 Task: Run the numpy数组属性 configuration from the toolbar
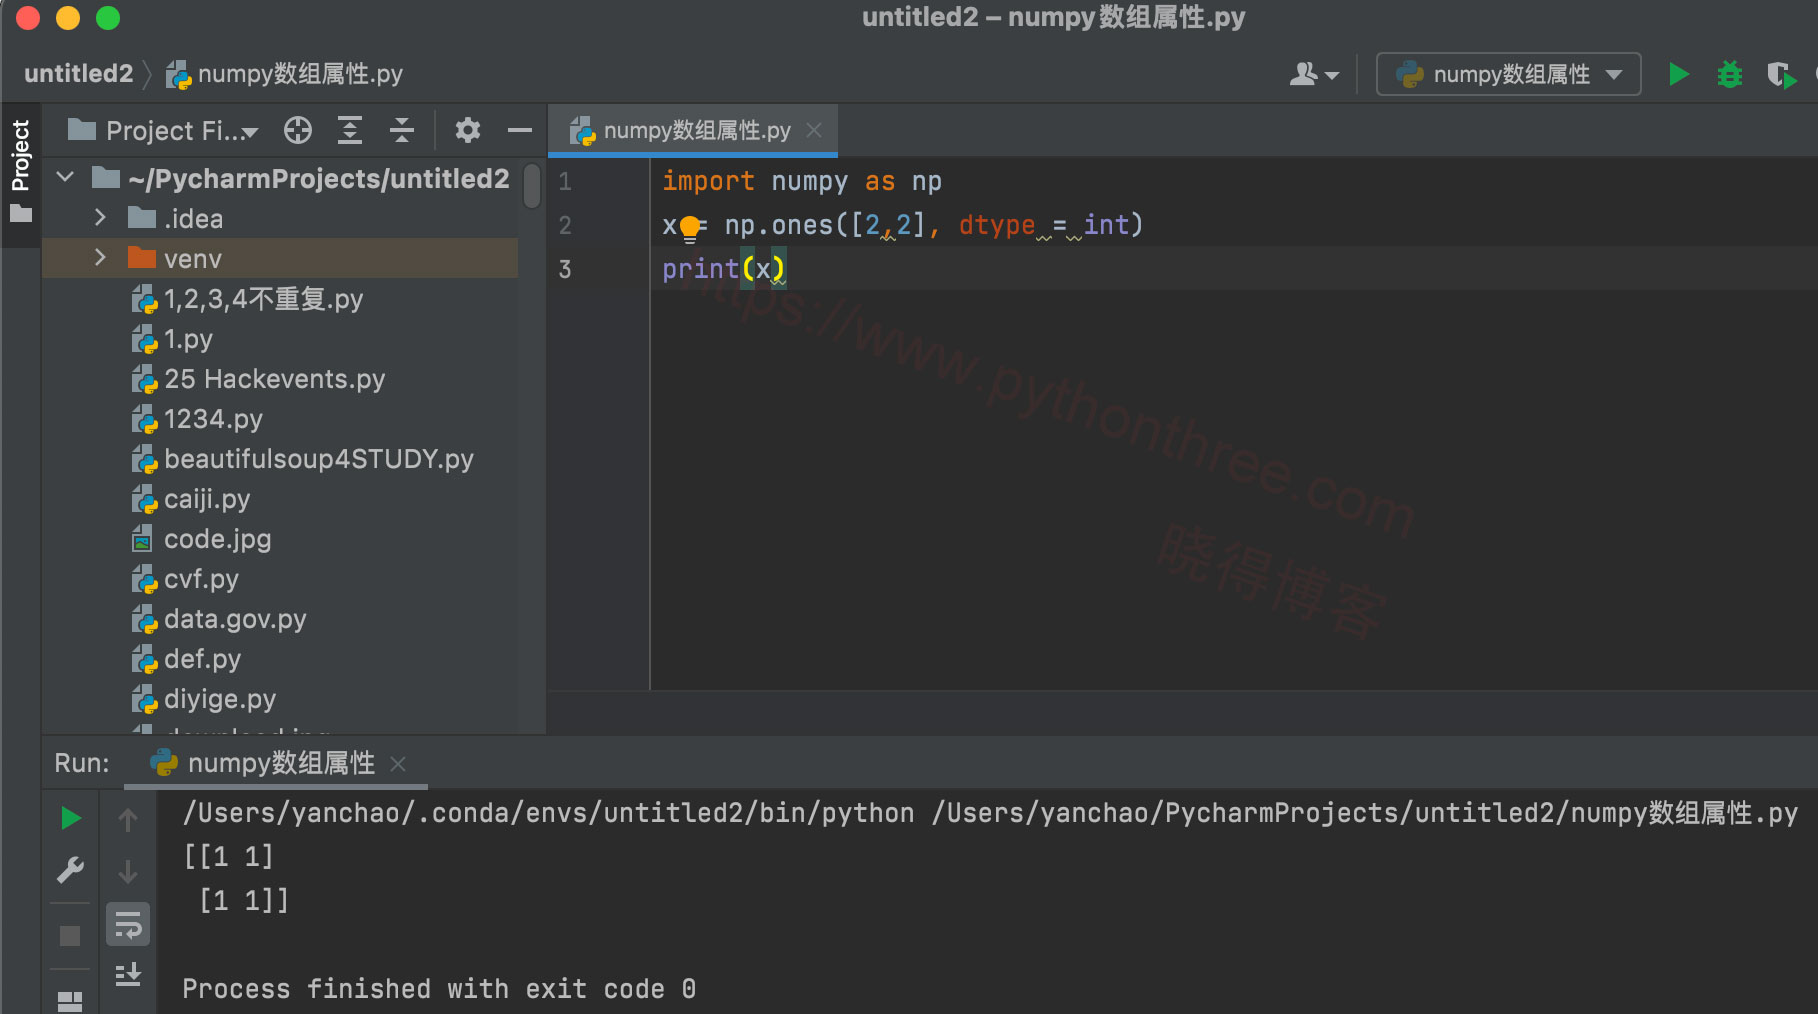(x=1679, y=74)
